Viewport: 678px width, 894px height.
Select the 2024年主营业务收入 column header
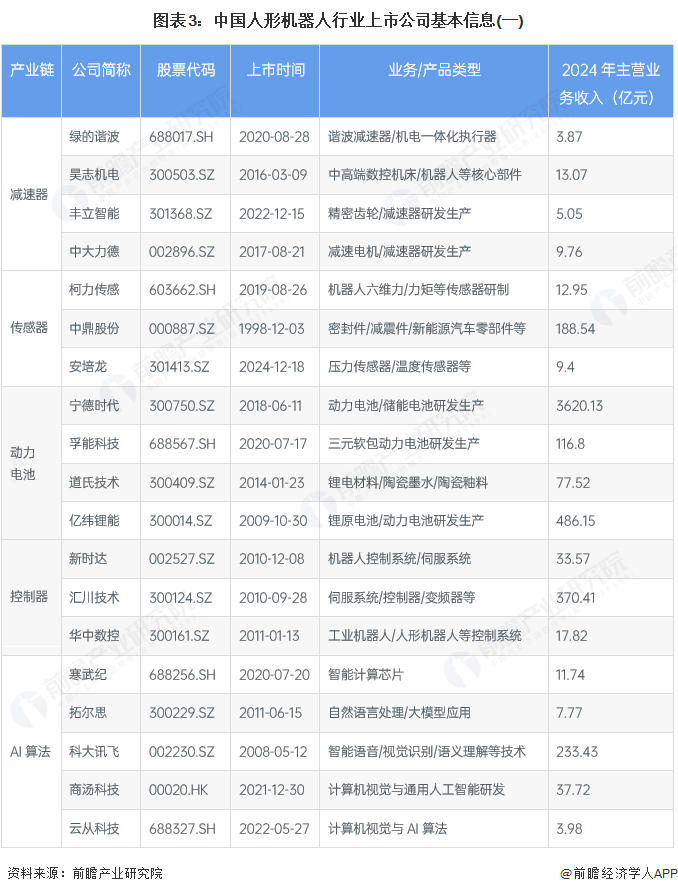coord(610,83)
